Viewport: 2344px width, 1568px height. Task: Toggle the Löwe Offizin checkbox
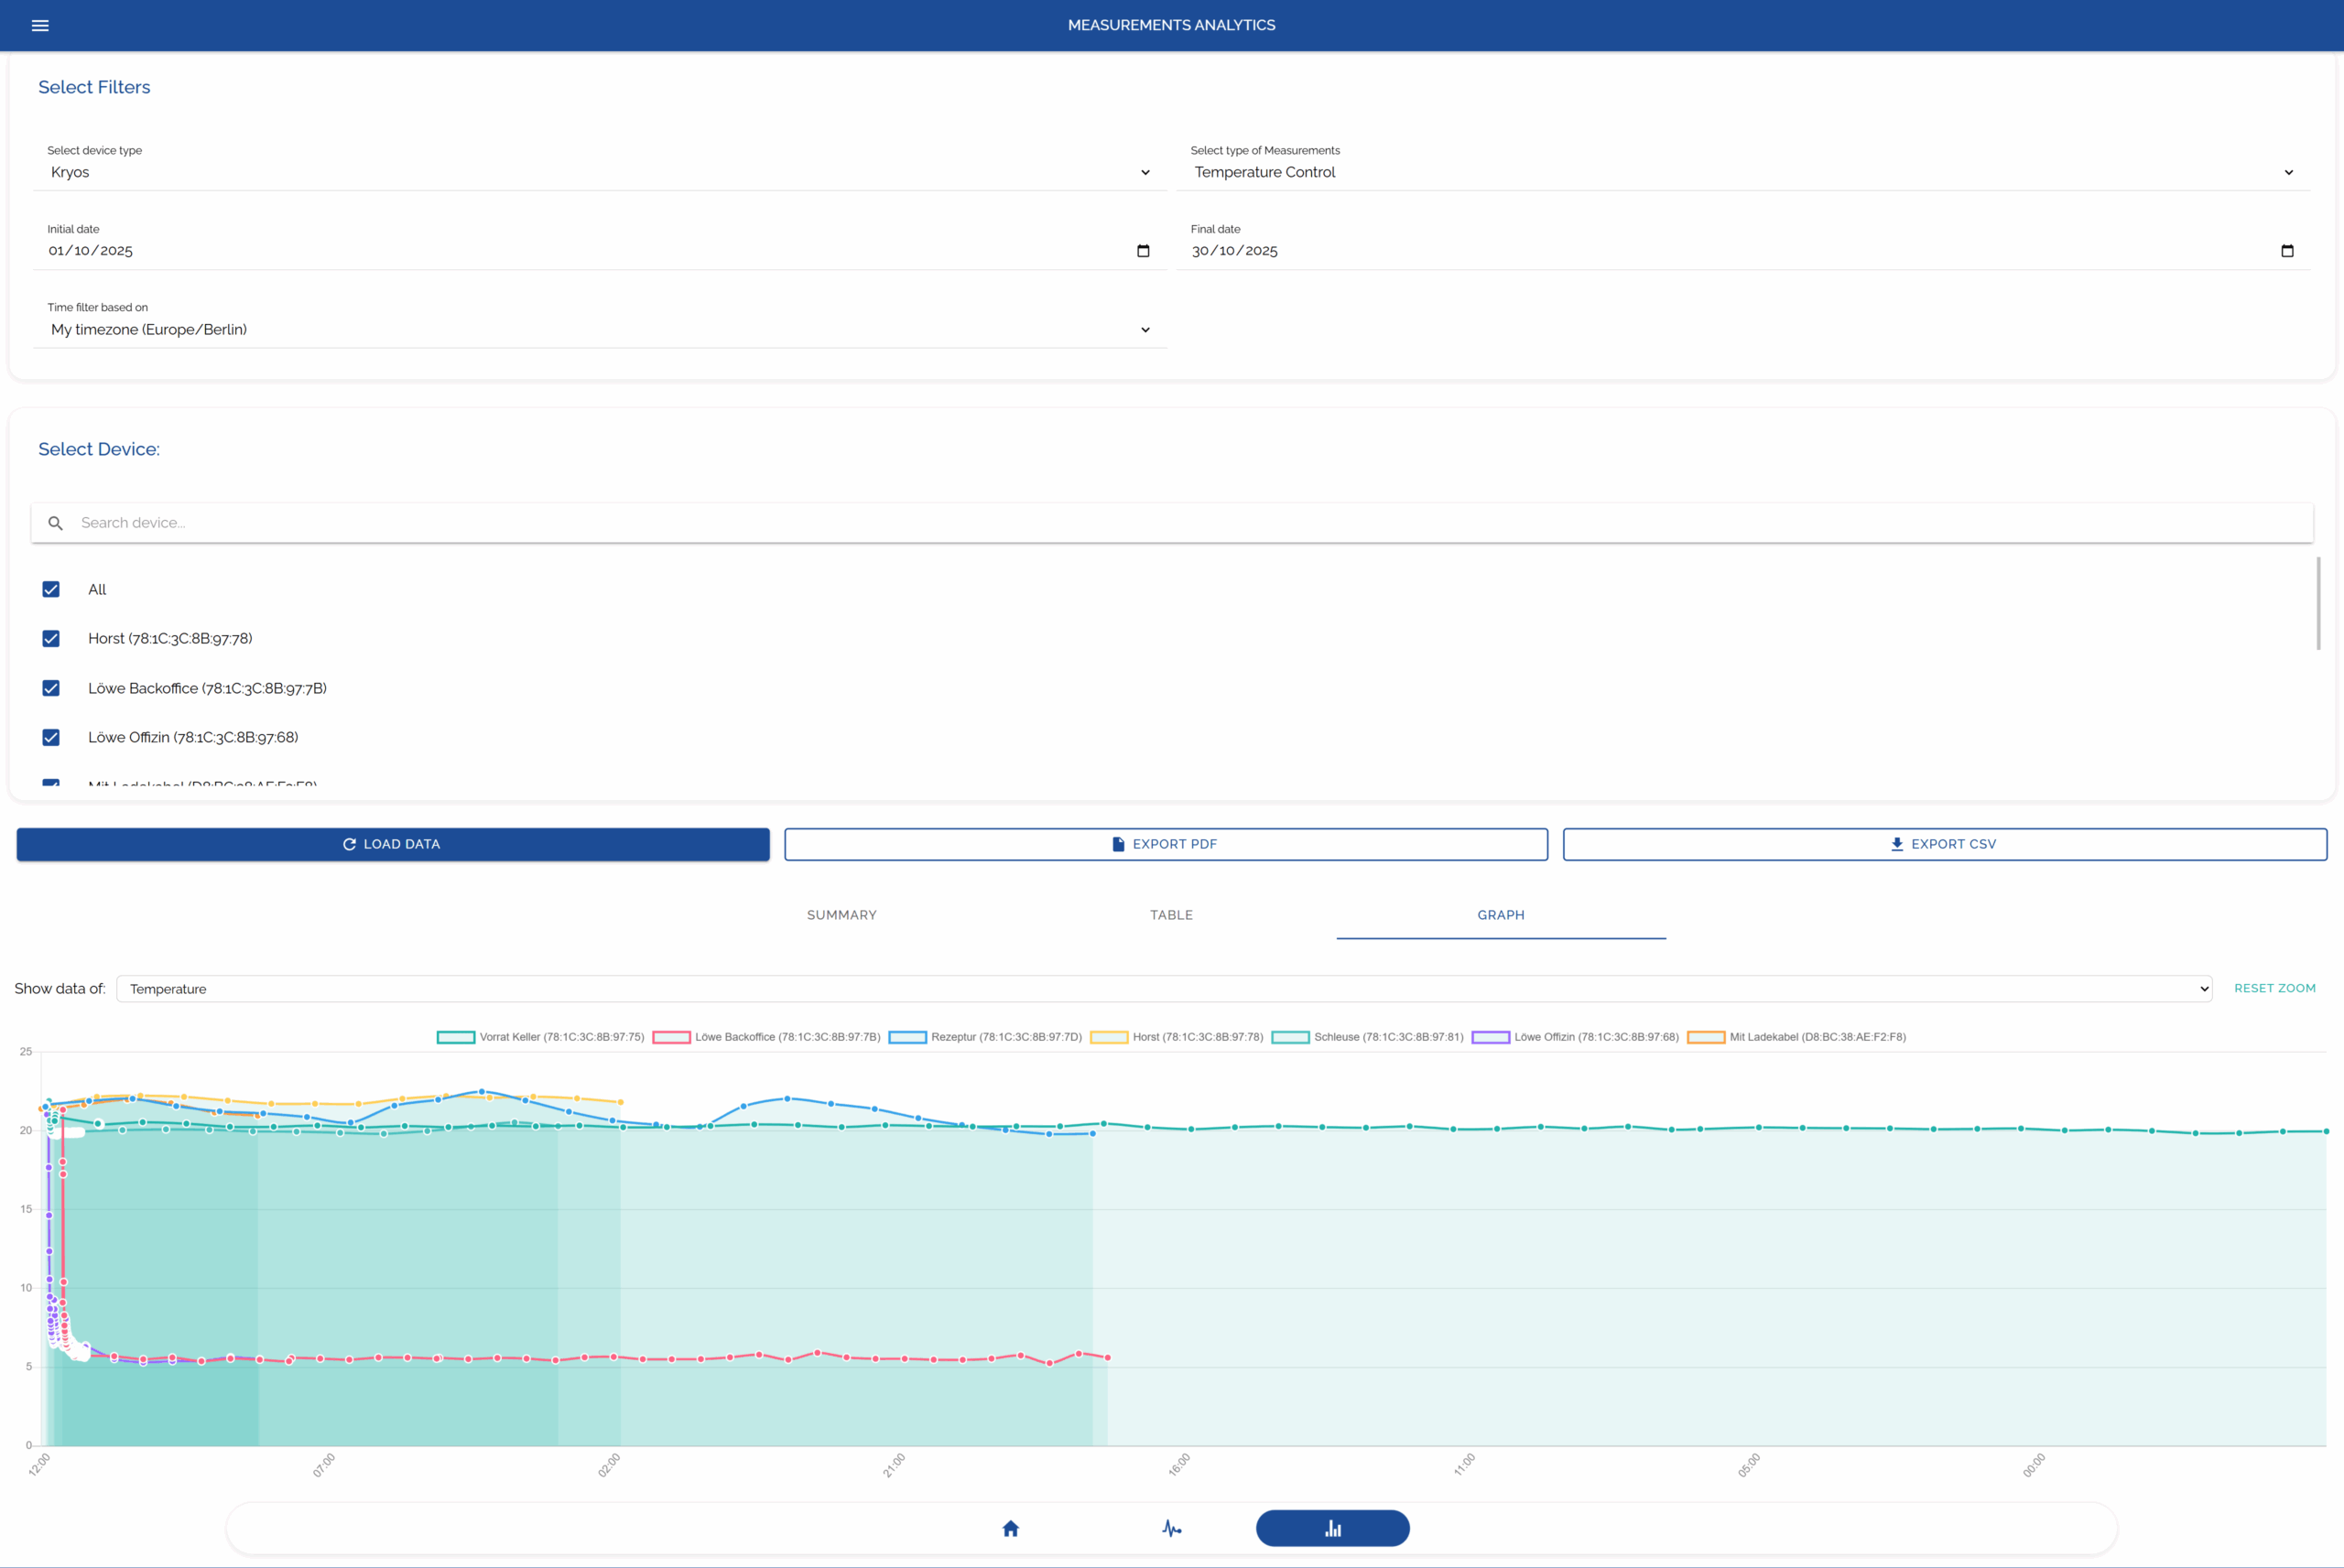51,737
